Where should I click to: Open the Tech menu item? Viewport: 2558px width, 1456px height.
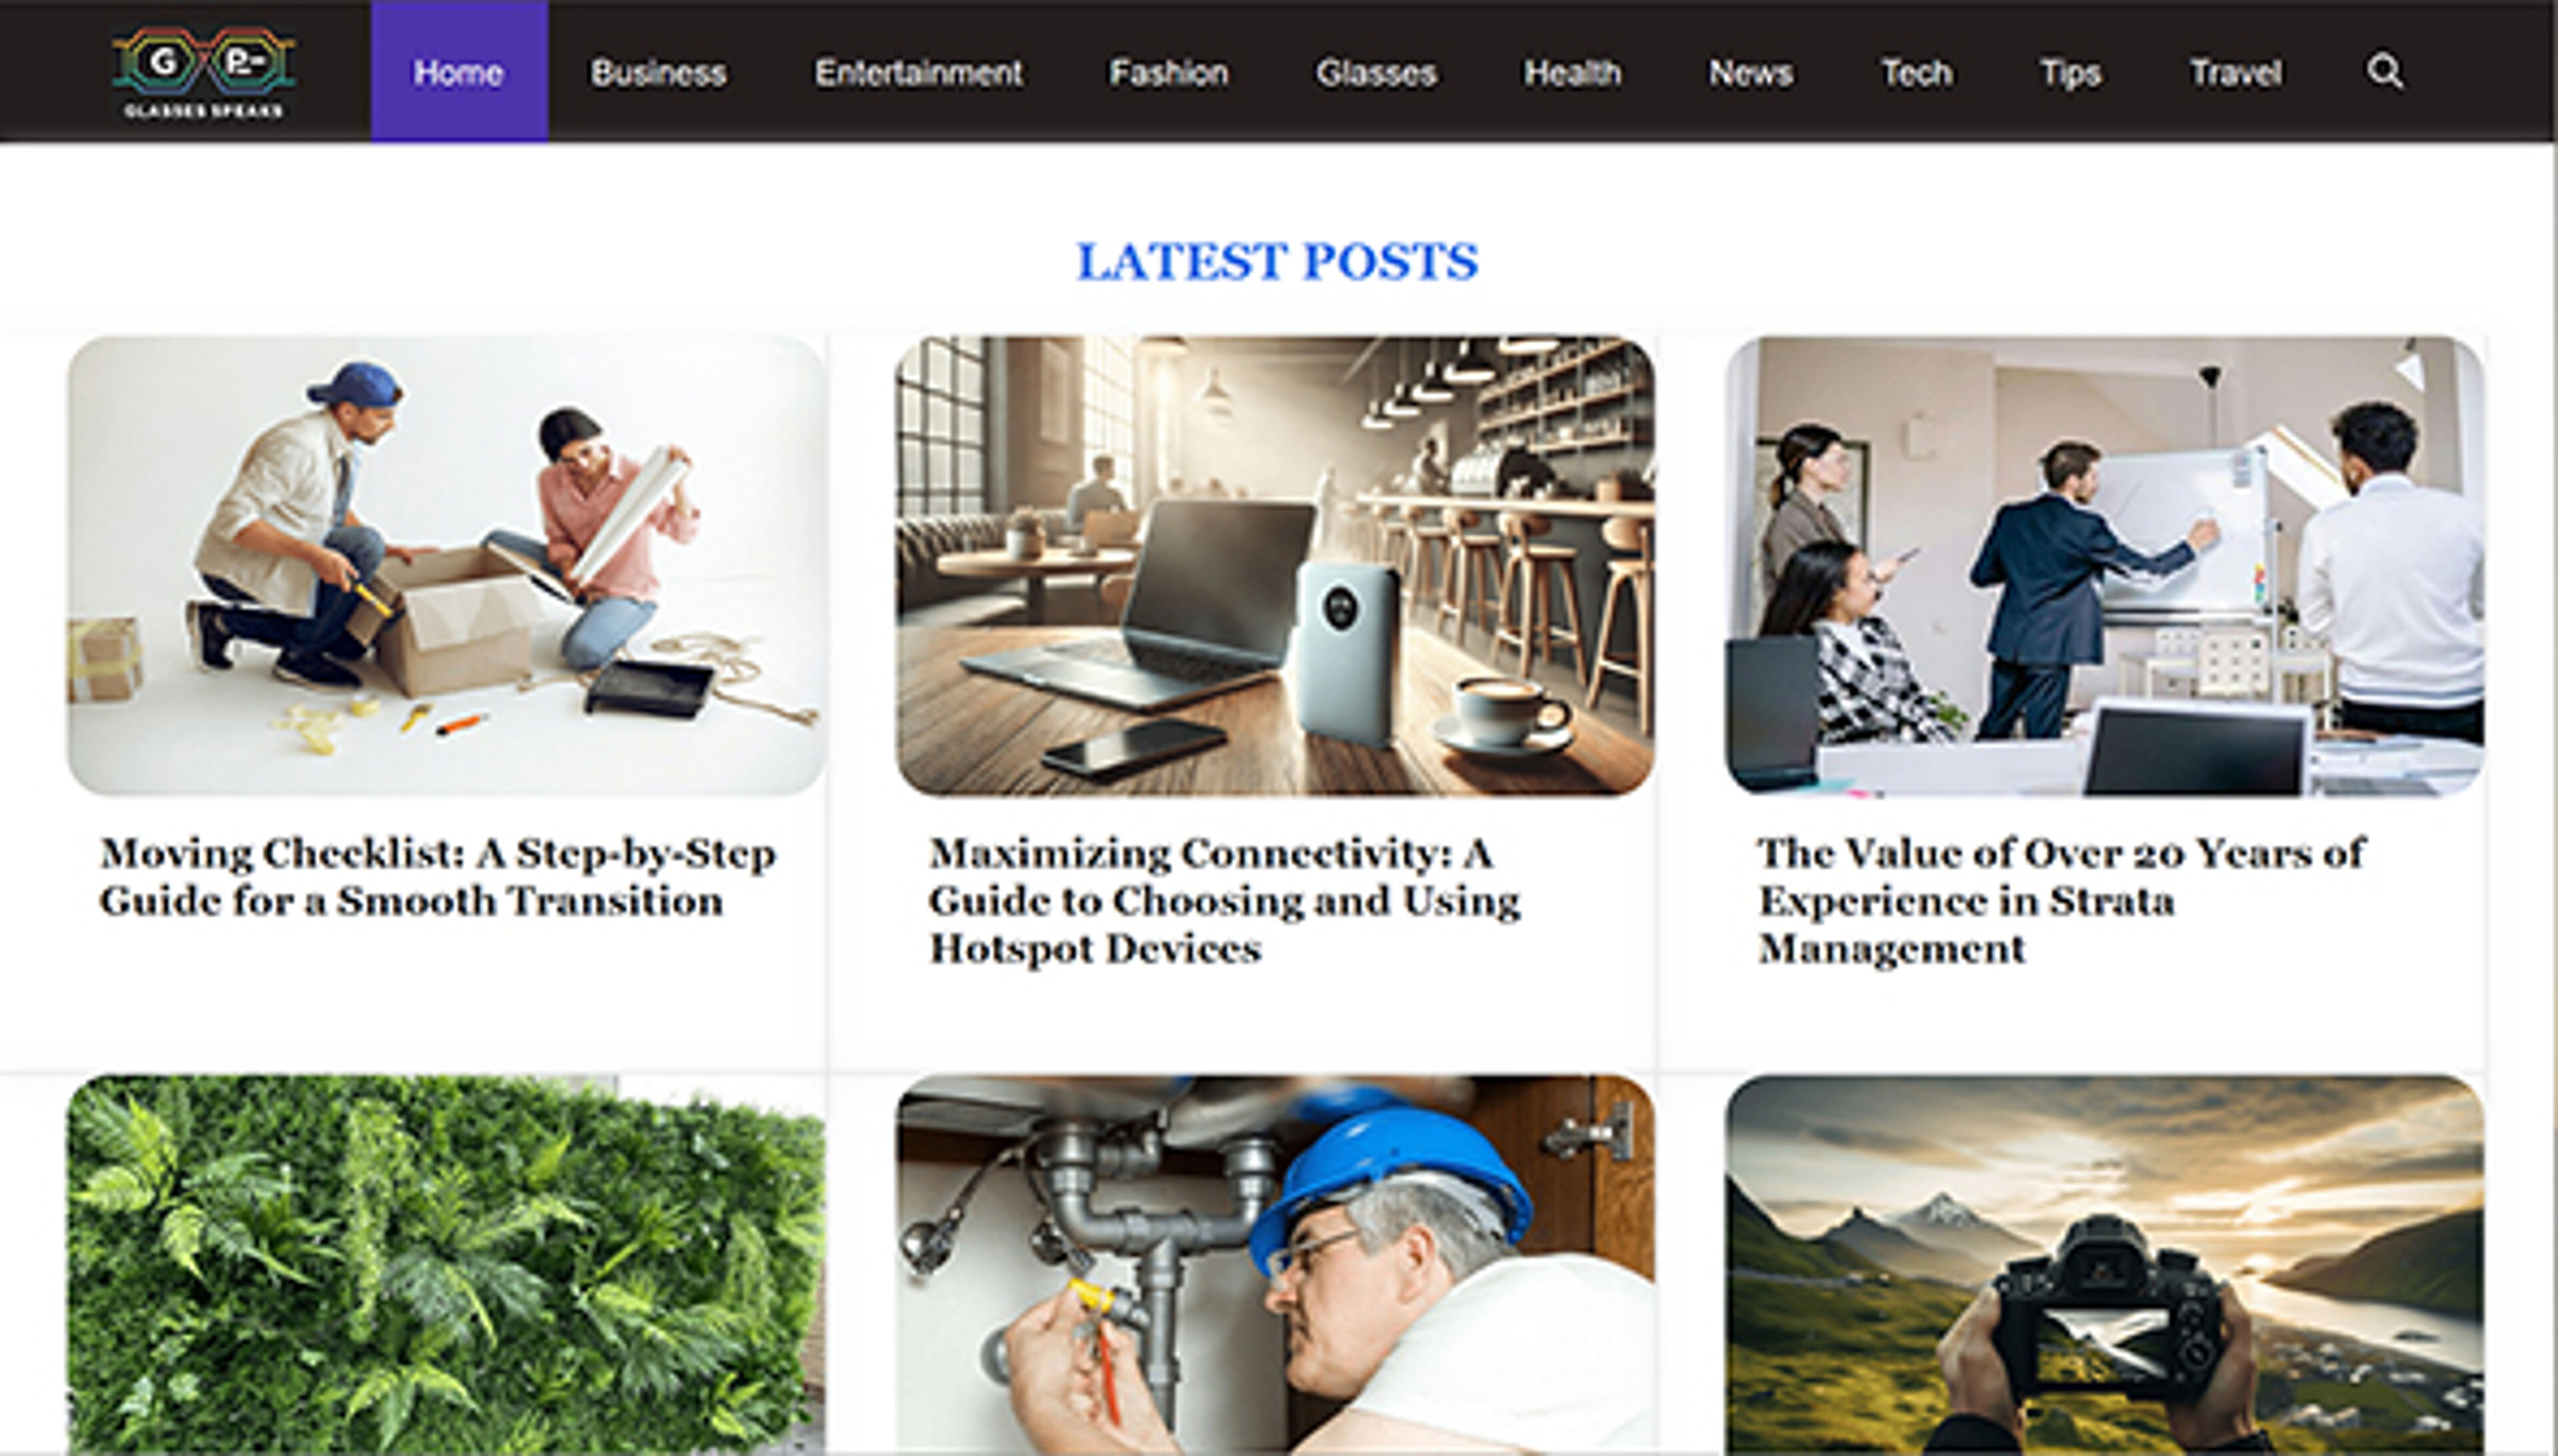(x=1916, y=73)
